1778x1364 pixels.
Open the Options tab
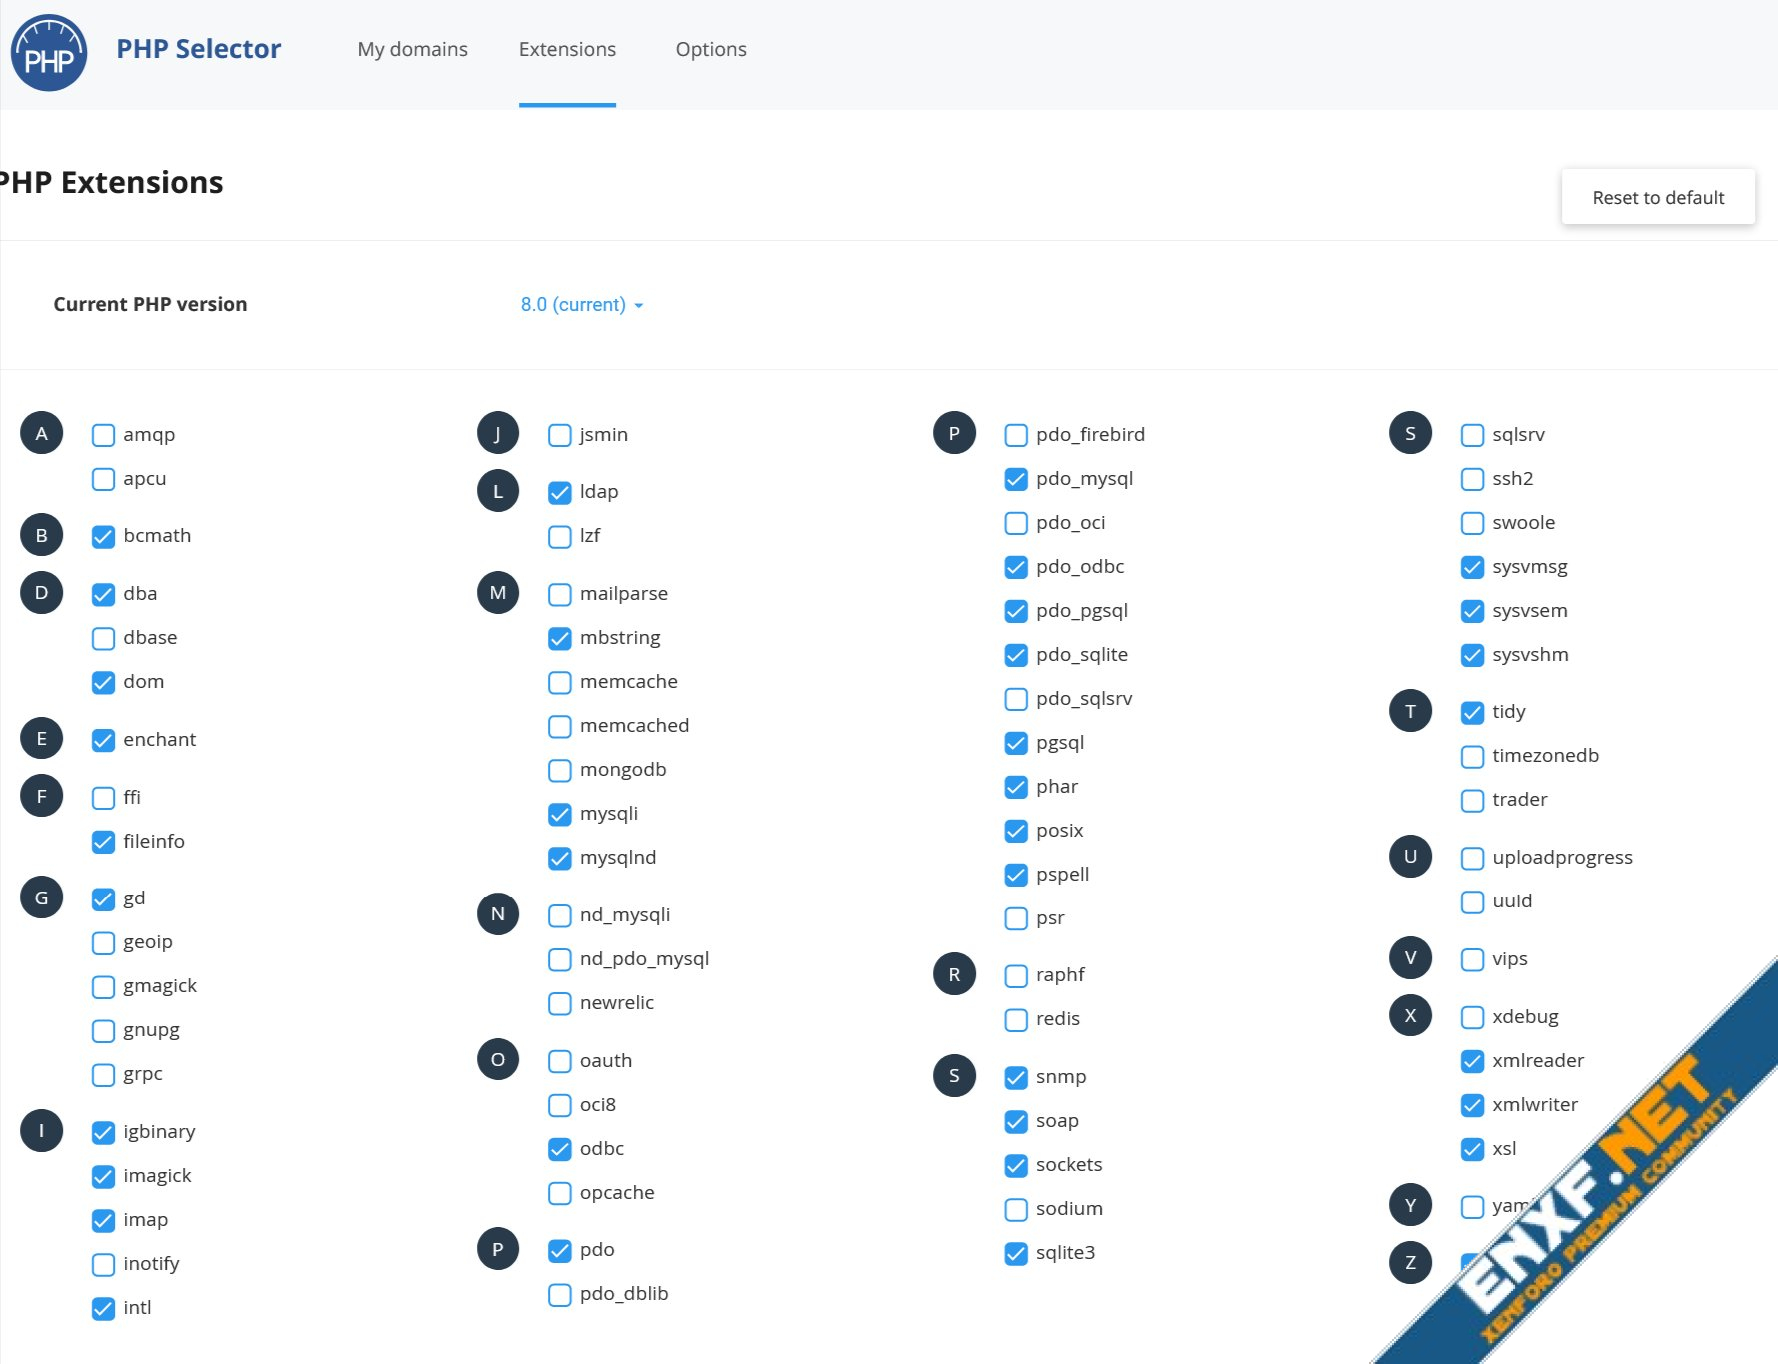pyautogui.click(x=710, y=49)
